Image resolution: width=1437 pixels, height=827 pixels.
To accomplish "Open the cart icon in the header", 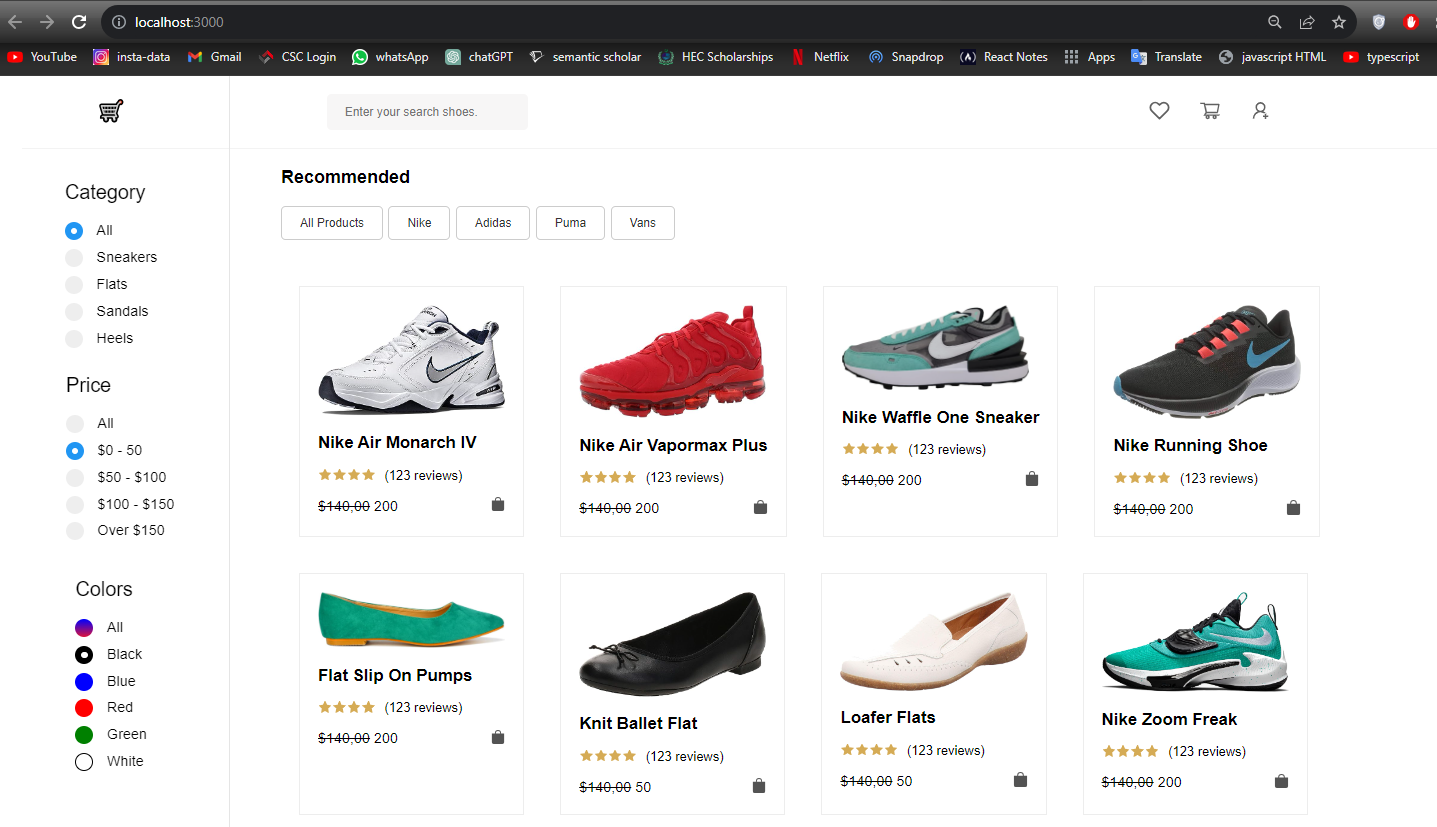I will coord(1210,111).
